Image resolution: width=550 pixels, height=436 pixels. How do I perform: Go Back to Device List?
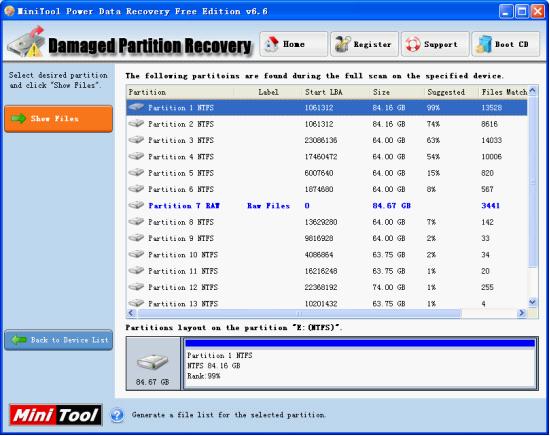coord(59,340)
